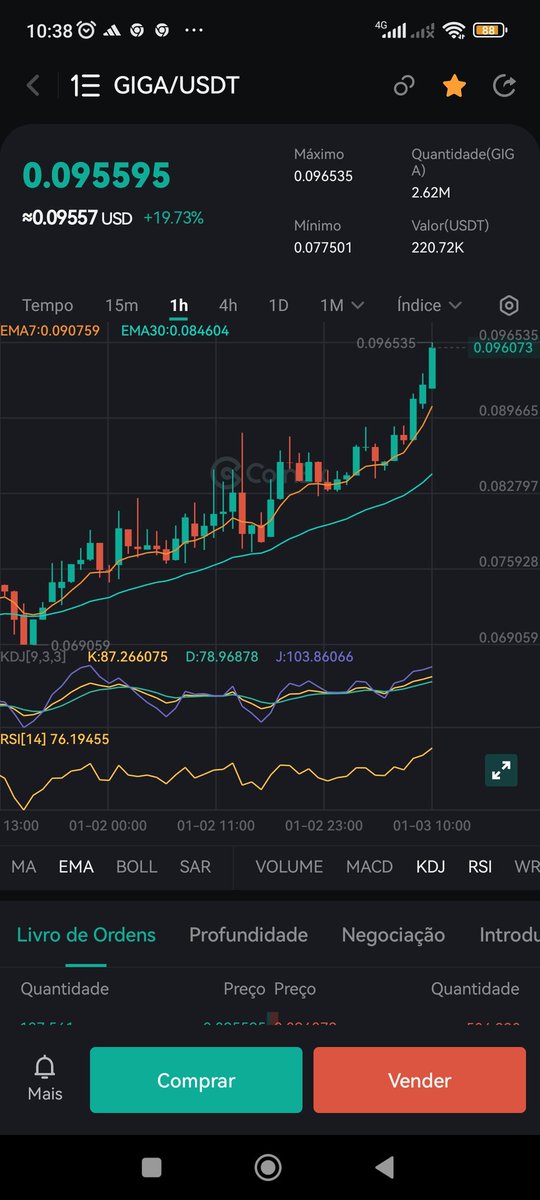Toggle the RSI sub-indicator
The image size is (540, 1200).
tap(480, 867)
